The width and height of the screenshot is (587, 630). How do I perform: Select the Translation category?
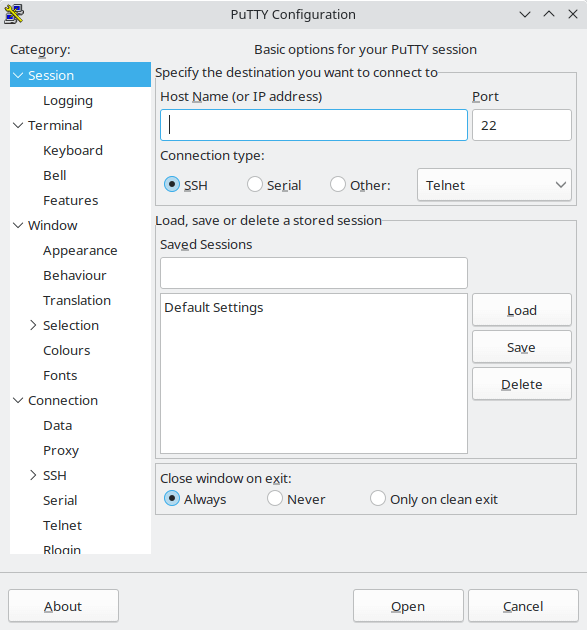(77, 301)
